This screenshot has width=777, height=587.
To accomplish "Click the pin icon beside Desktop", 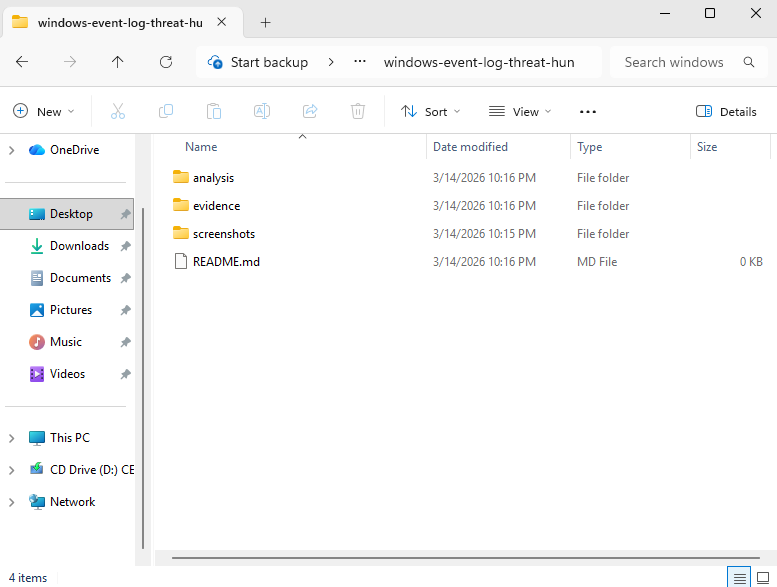I will 125,214.
